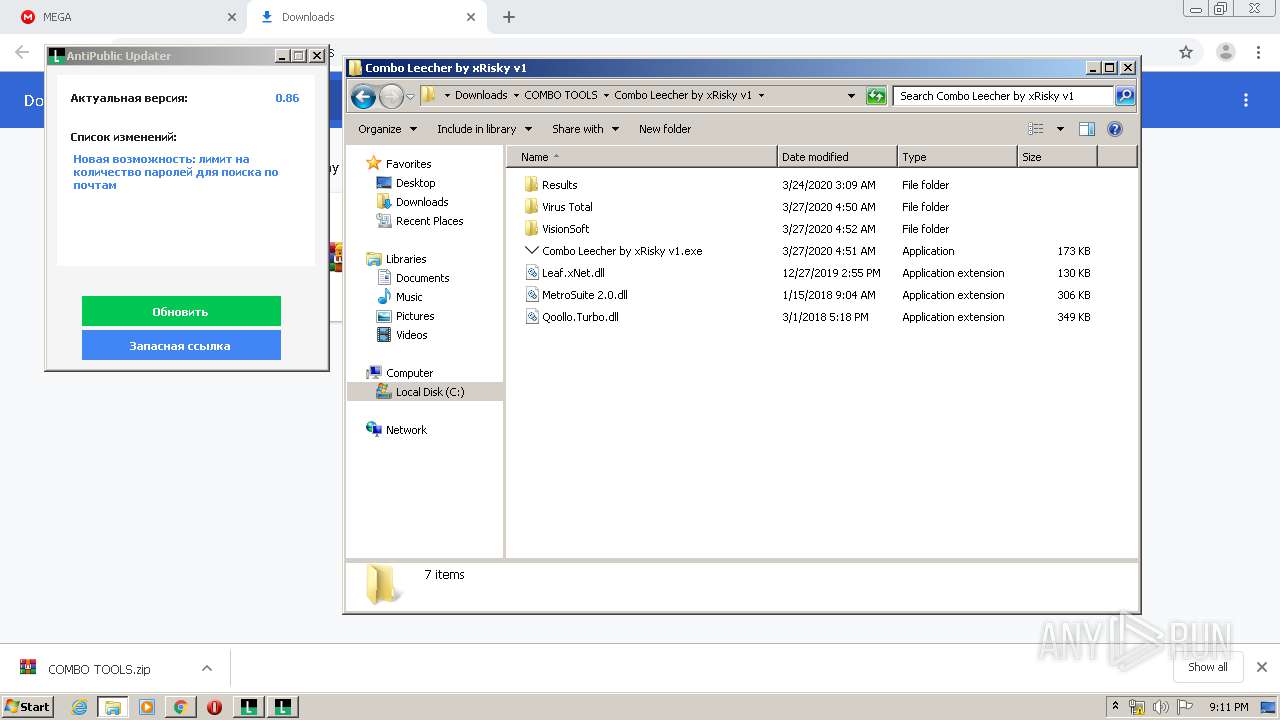Sort by the Size column header
The width and height of the screenshot is (1280, 720).
tap(1057, 157)
